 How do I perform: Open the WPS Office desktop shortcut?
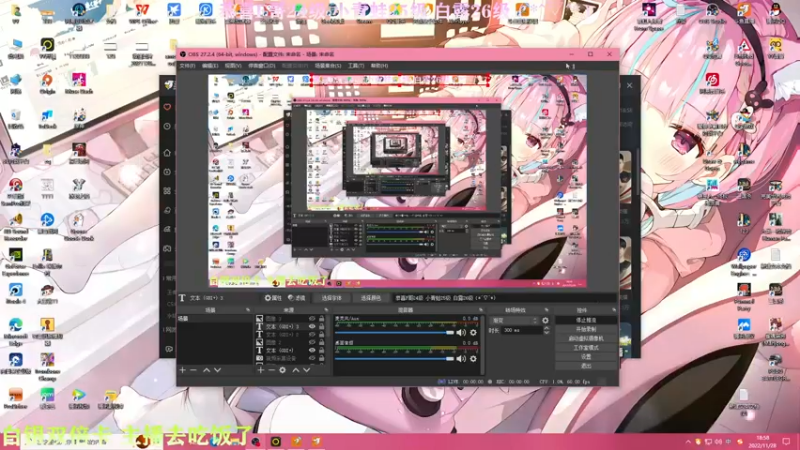point(141,13)
